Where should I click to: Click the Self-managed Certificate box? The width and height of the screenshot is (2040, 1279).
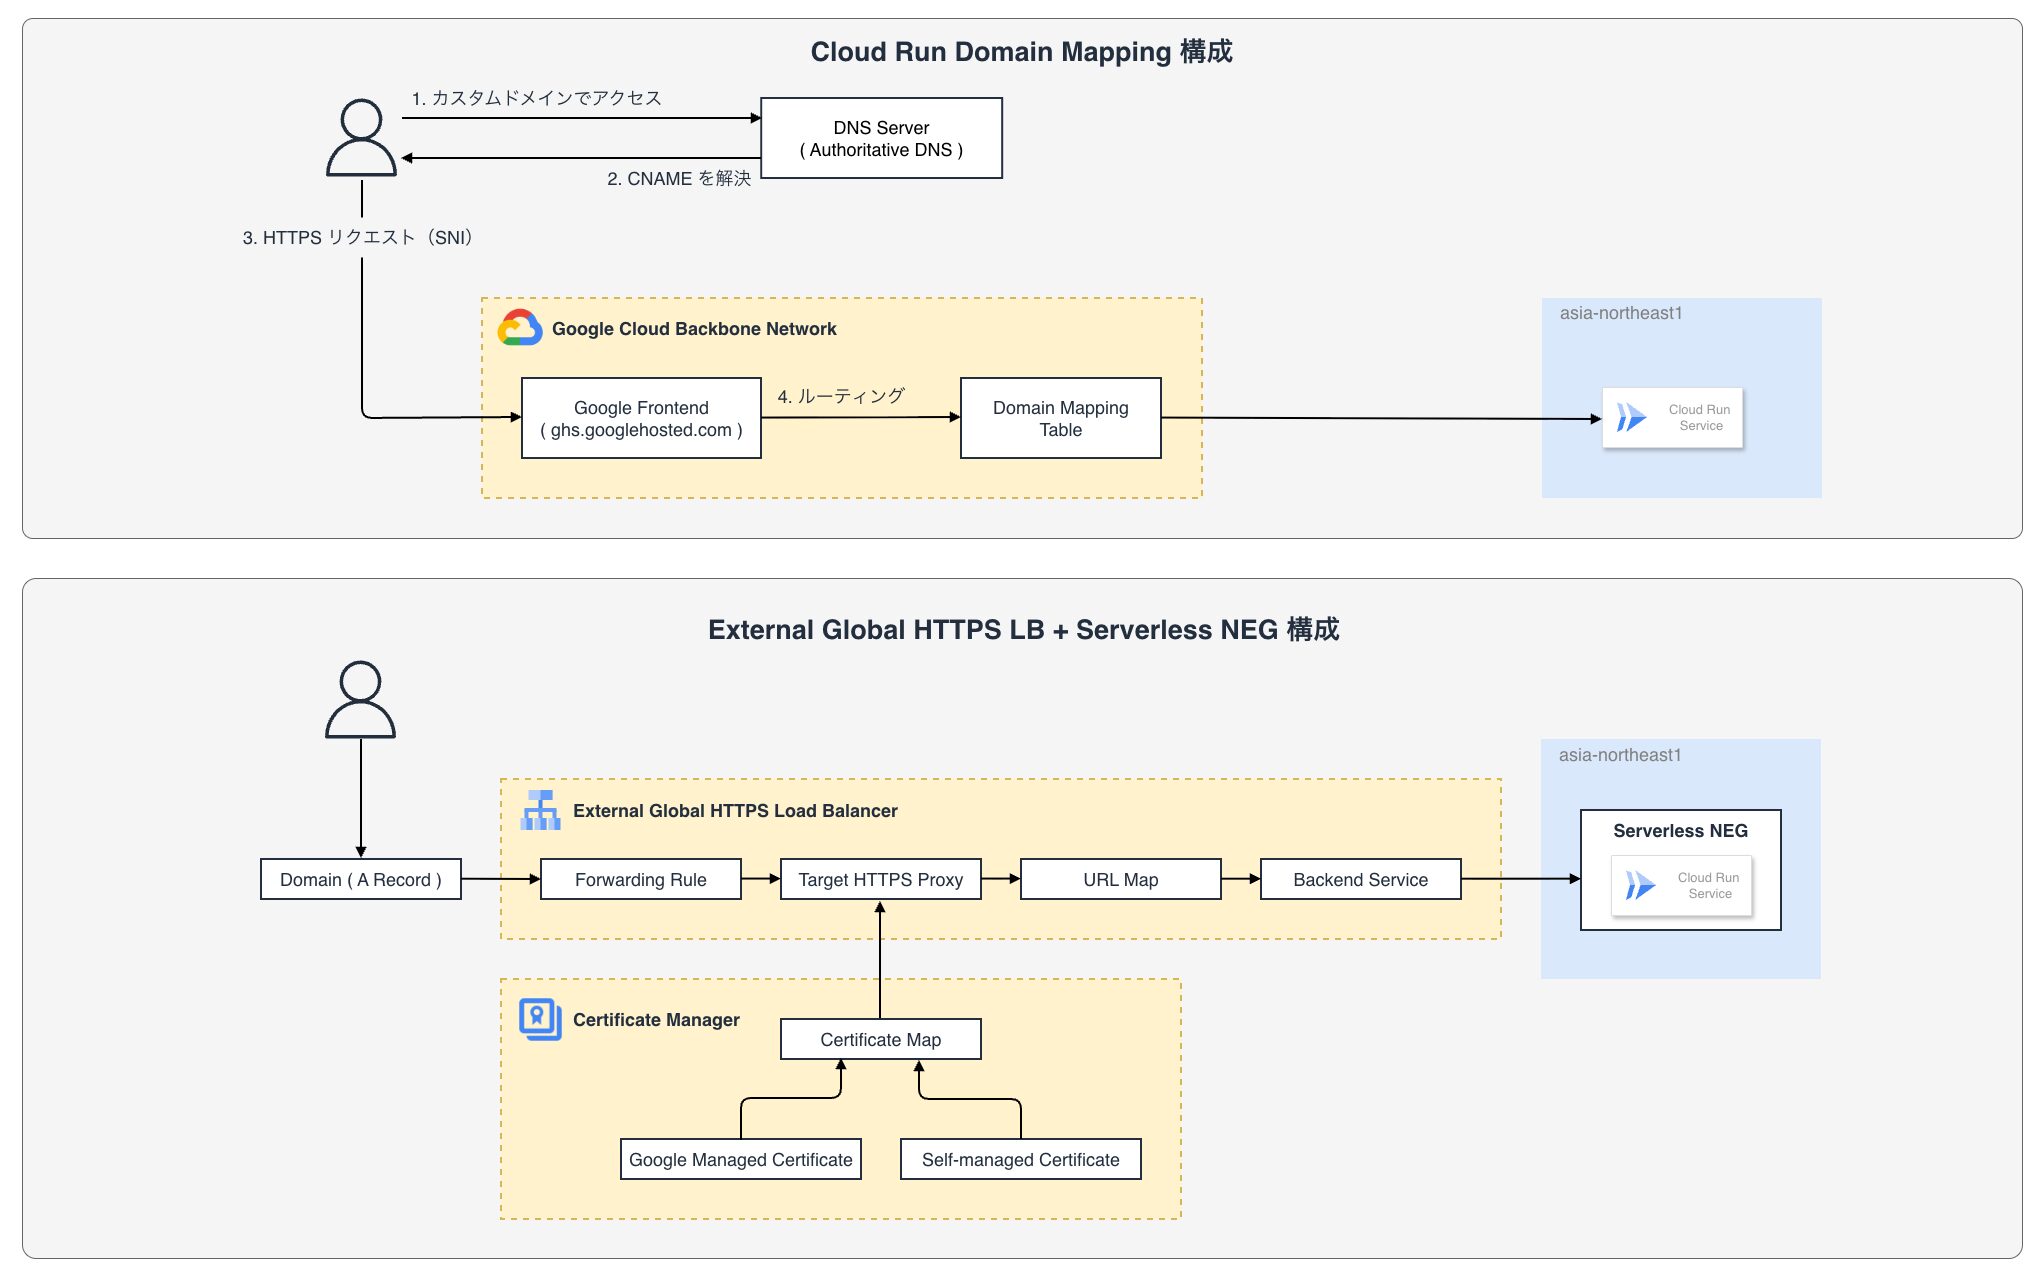point(1020,1159)
